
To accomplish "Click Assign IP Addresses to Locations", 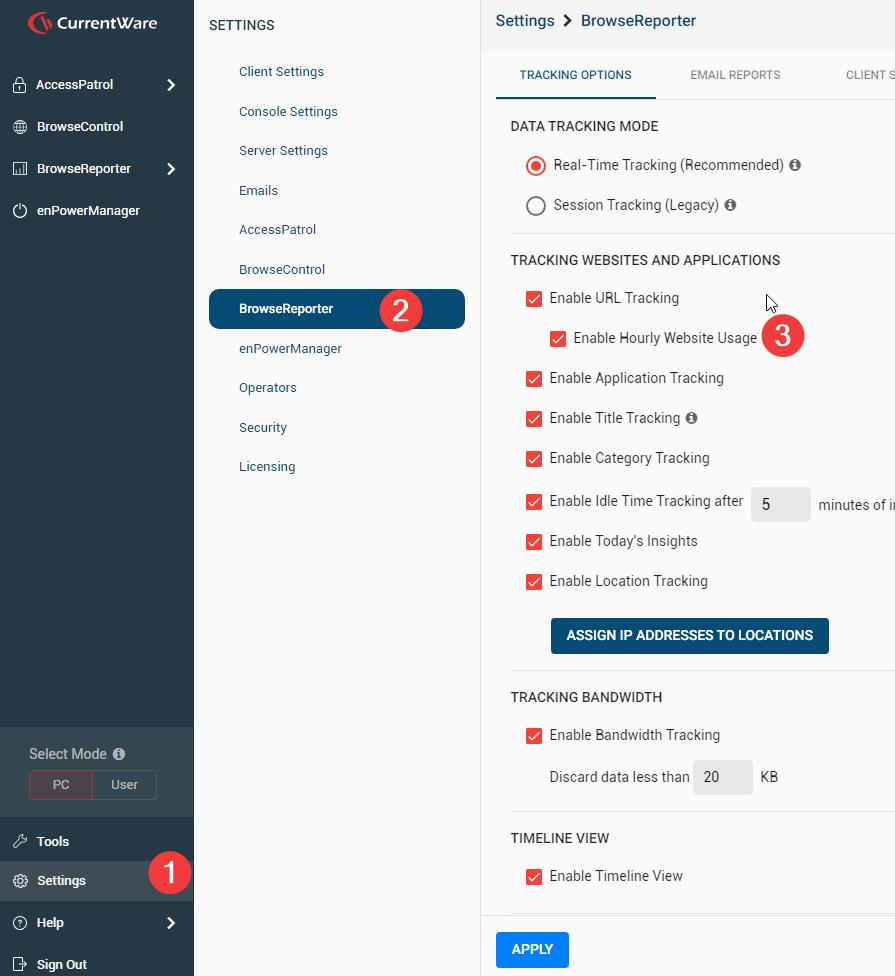I will click(x=690, y=636).
